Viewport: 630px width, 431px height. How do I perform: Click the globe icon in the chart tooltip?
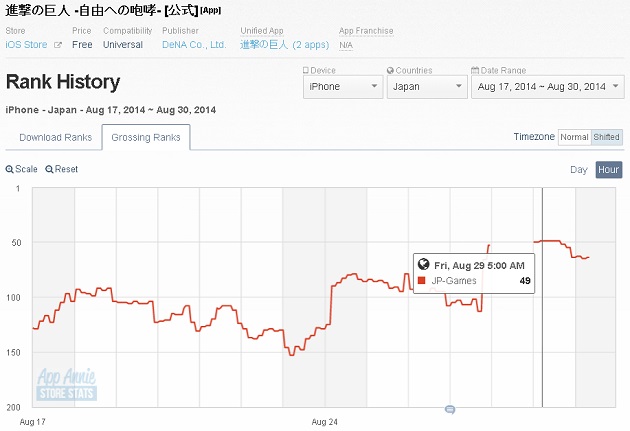click(x=423, y=264)
